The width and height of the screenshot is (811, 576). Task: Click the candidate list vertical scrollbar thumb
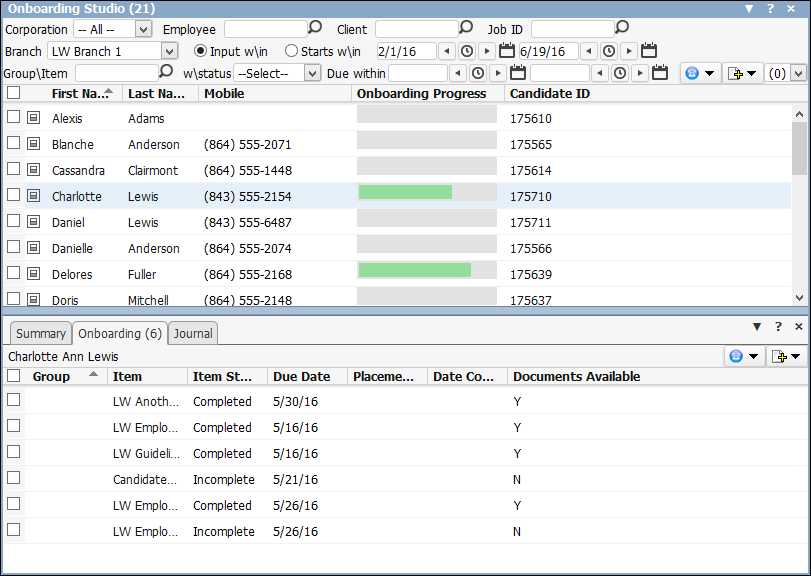799,148
